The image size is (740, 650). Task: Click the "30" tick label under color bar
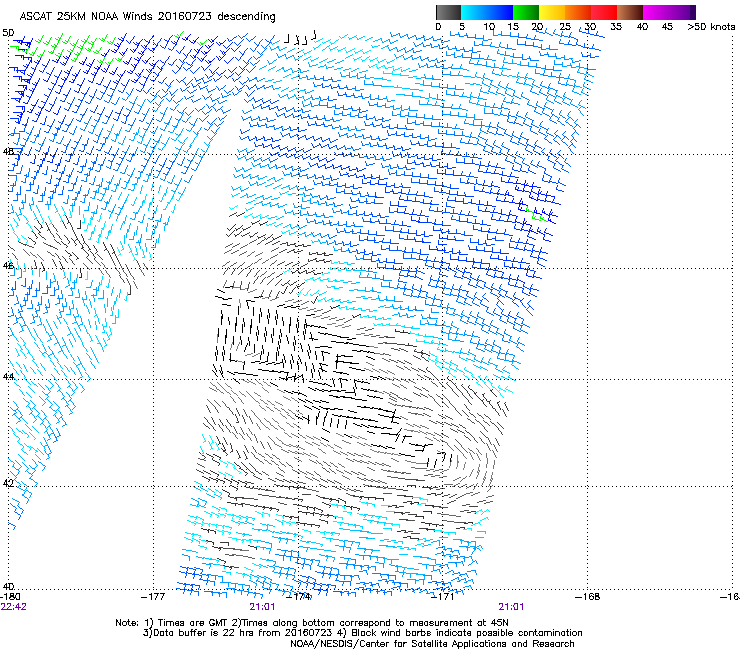click(x=590, y=26)
